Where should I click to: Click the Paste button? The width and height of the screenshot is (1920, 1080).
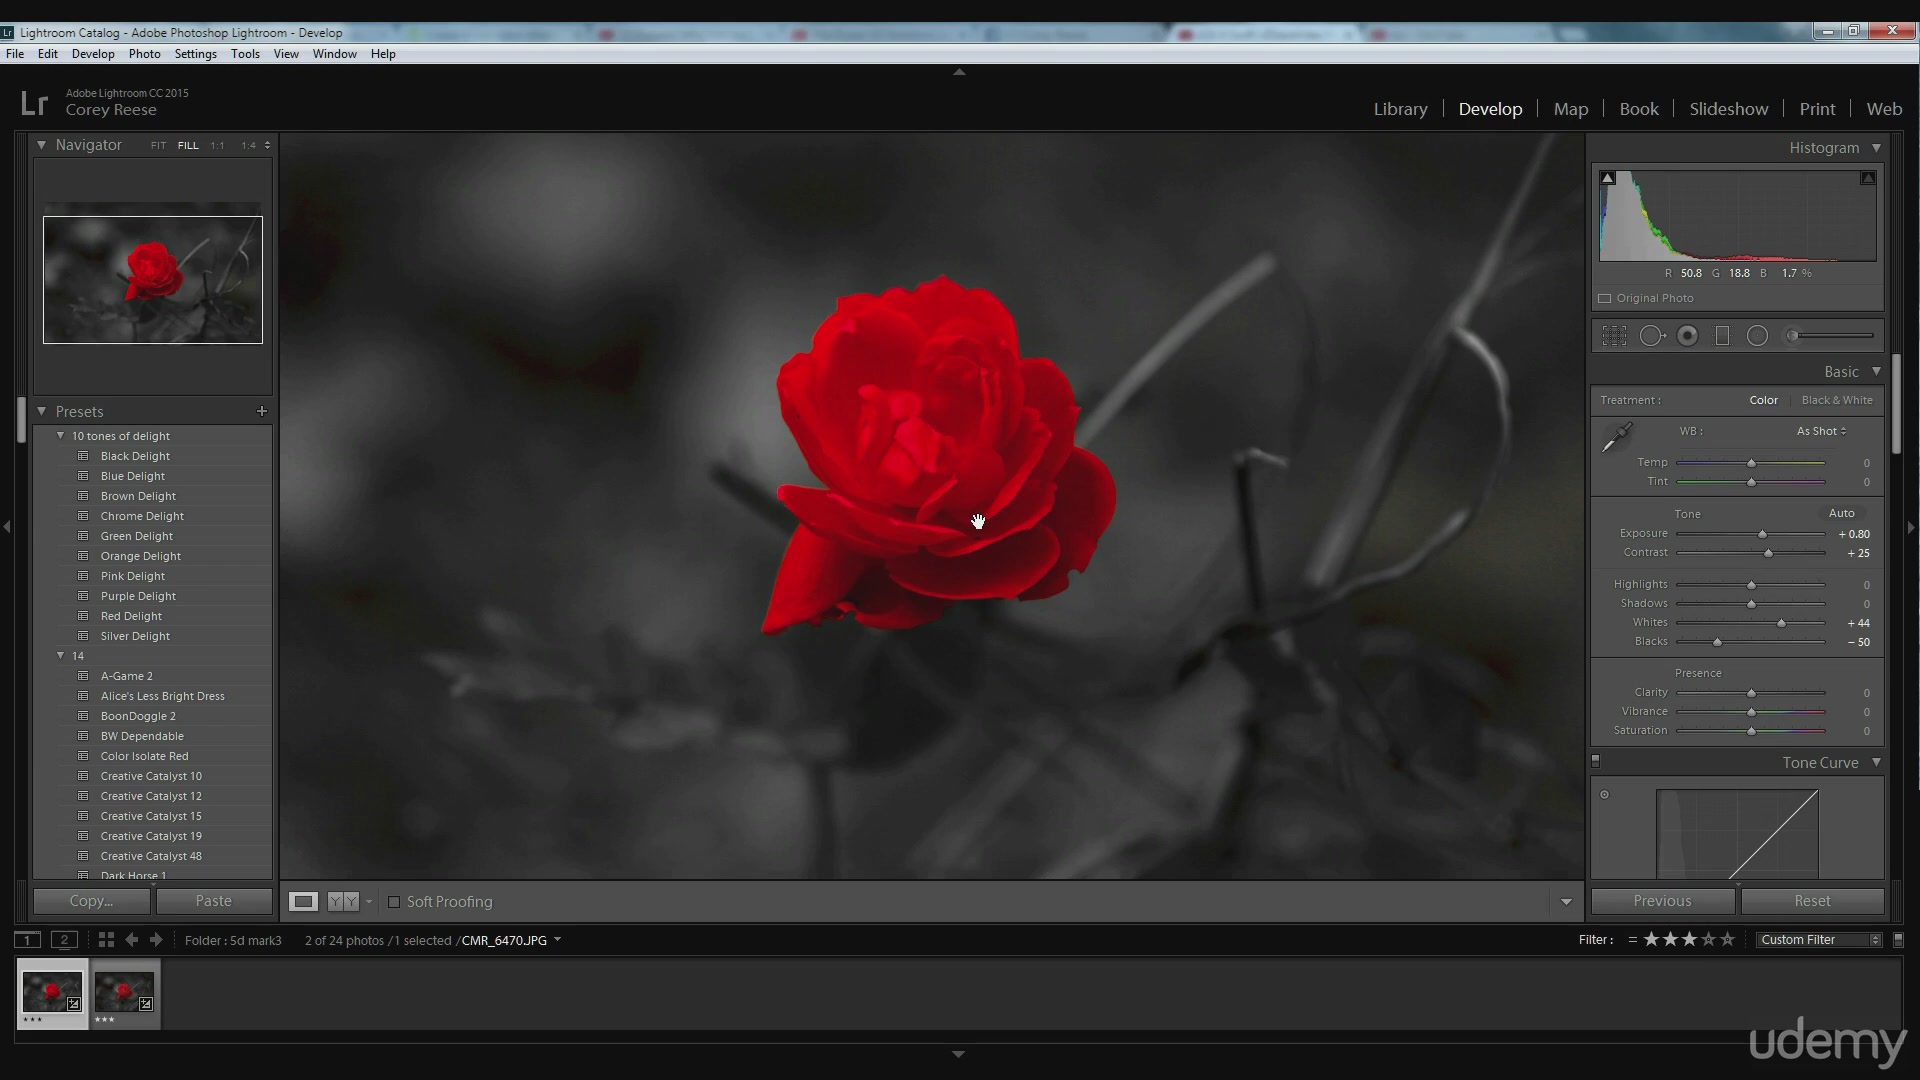coord(214,901)
